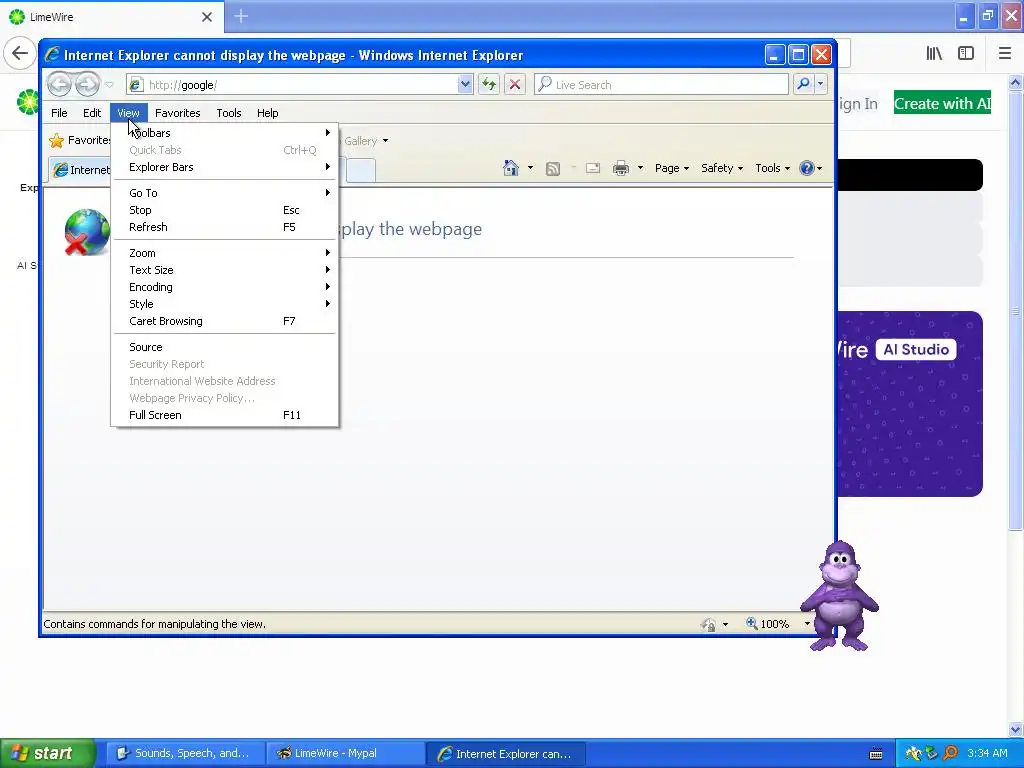Click the page icon in the address bar

(x=136, y=84)
